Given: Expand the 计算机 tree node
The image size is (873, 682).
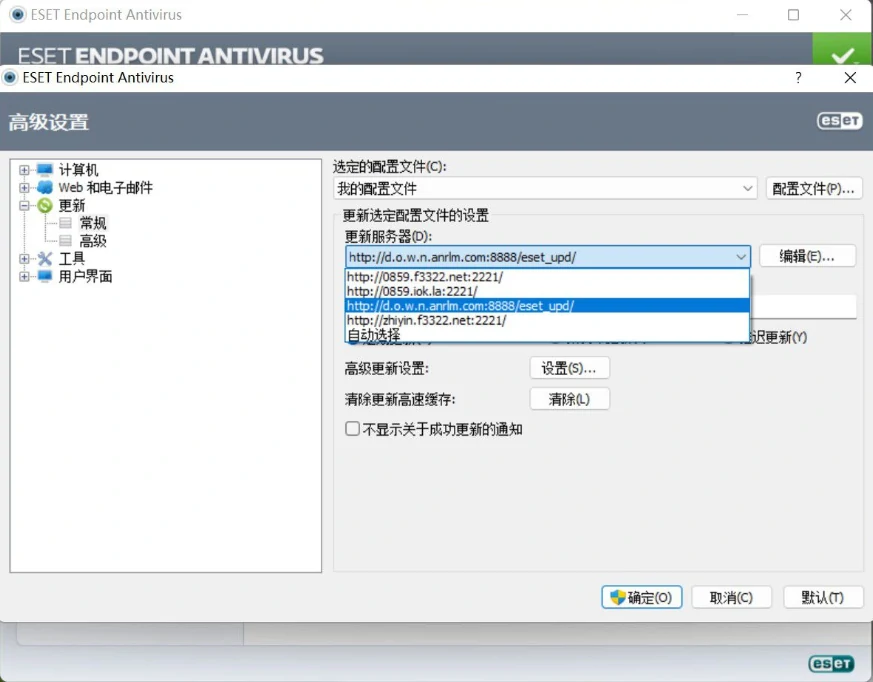Looking at the screenshot, I should pos(24,170).
